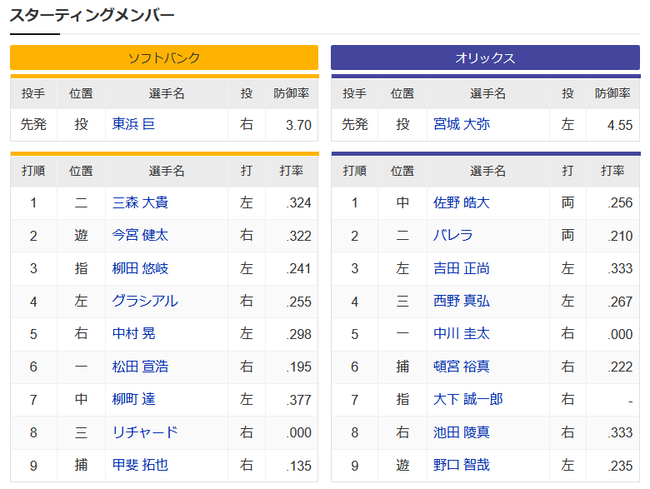
Task: Click 打順 header in SoftBank batting table
Action: (x=33, y=171)
